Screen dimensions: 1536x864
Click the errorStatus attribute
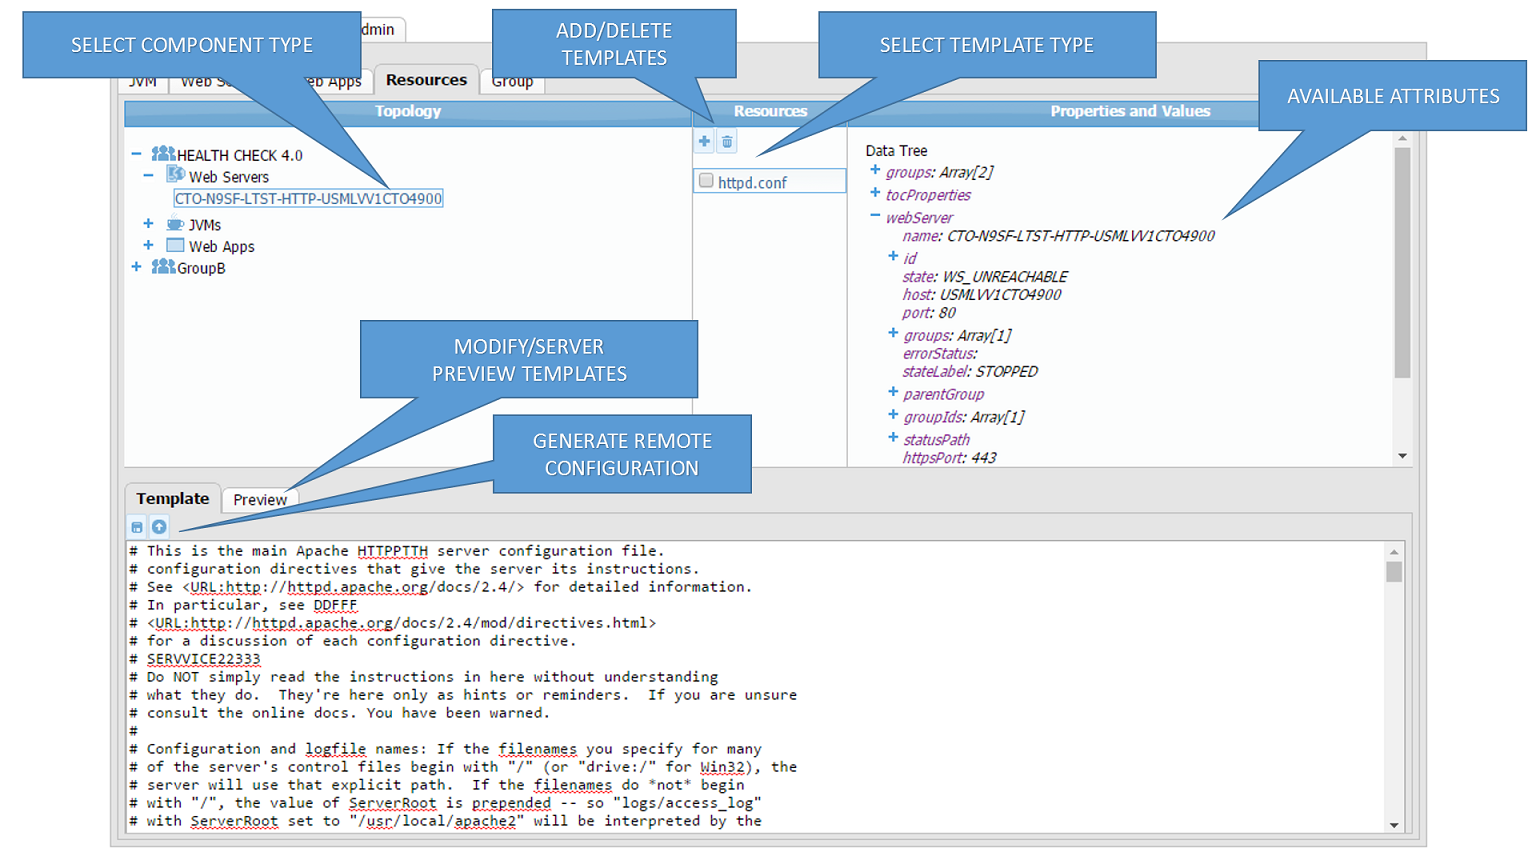click(940, 353)
